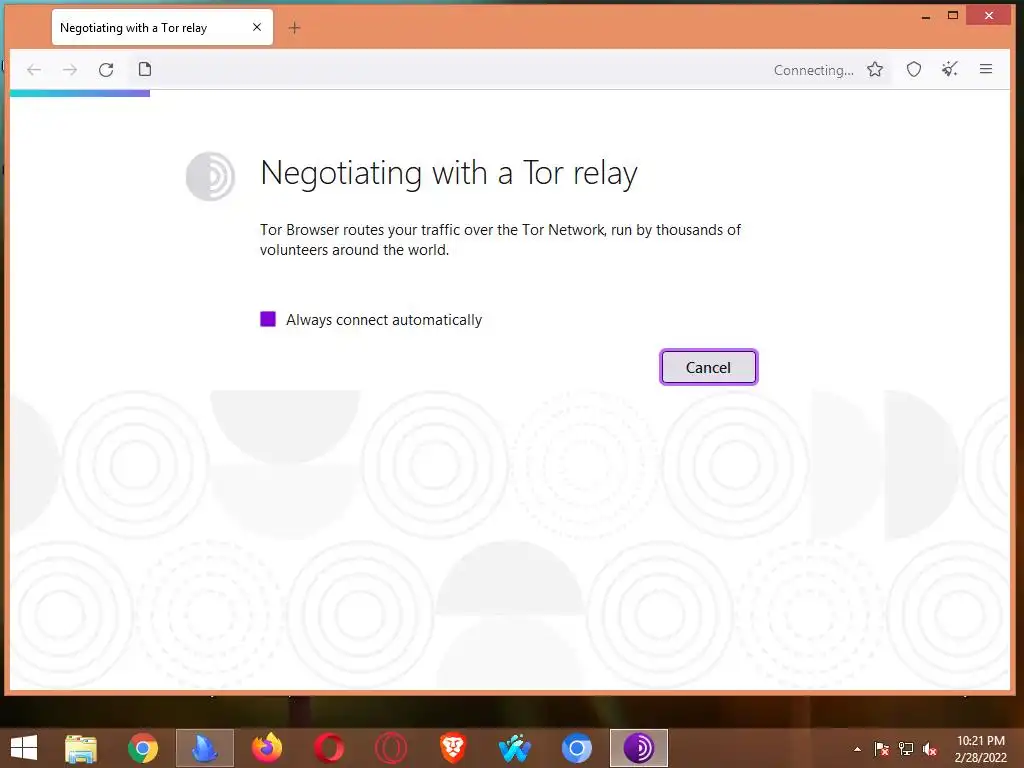Launch Firefox from the taskbar
This screenshot has height=768, width=1024.
(266, 748)
